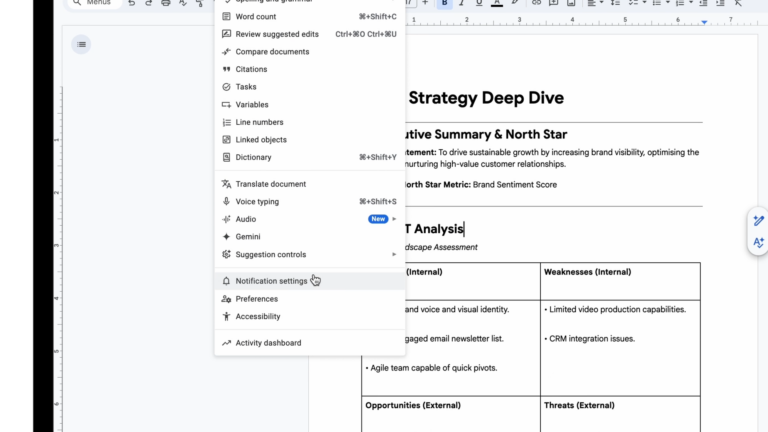
Task: Expand the Suggestion controls submenu arrow
Action: 394,254
